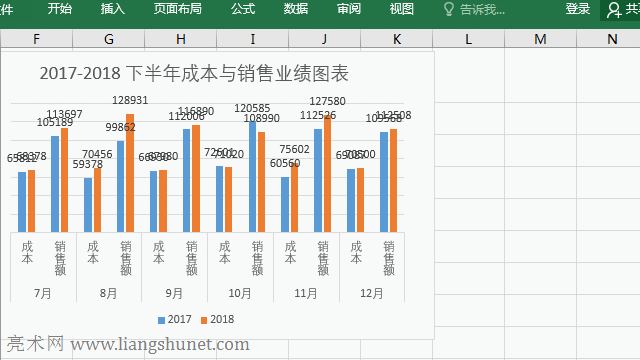640x360 pixels.
Task: Select column L header
Action: coord(469,39)
